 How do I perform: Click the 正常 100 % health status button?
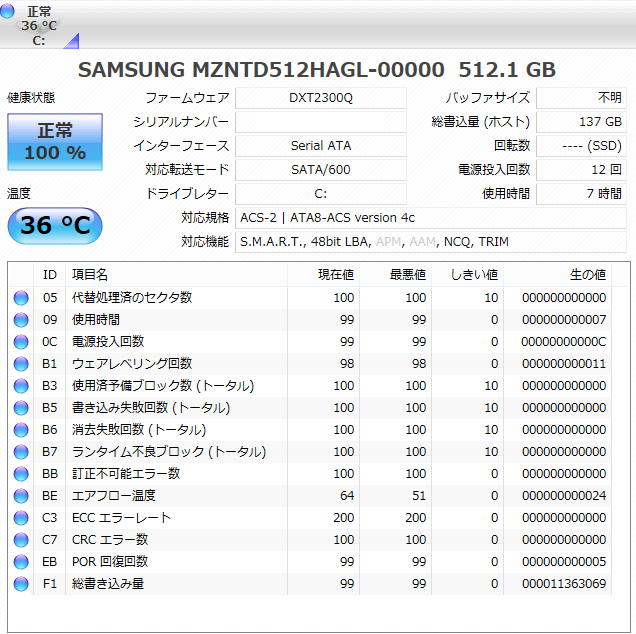[x=55, y=142]
